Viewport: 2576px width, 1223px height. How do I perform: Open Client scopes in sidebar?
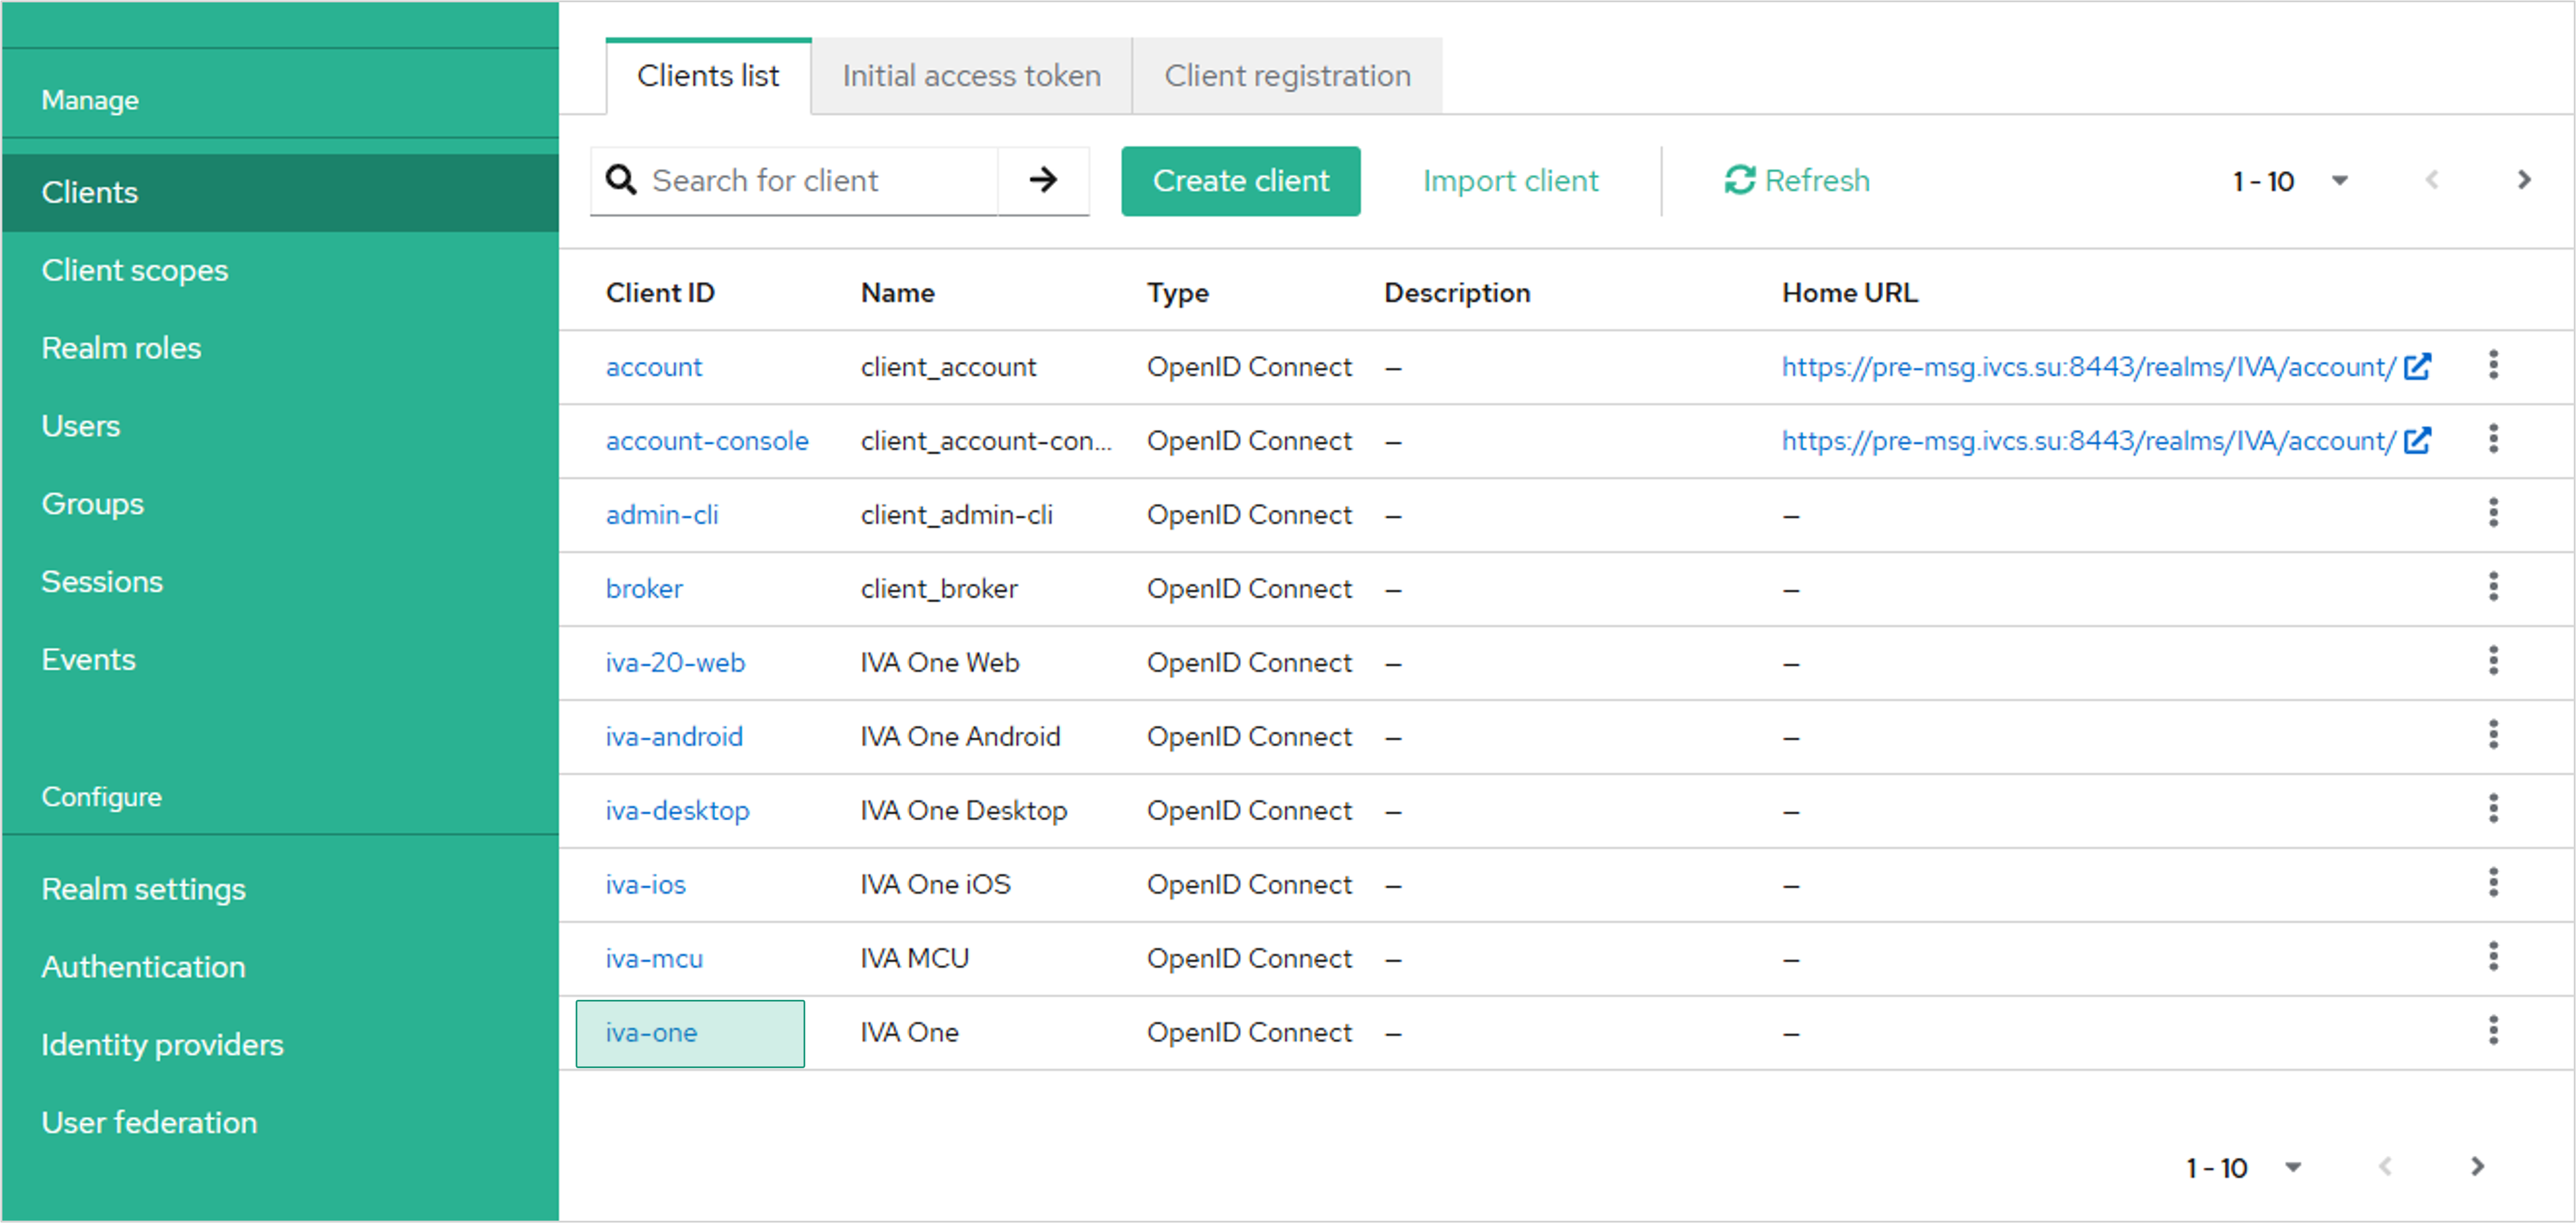click(x=135, y=270)
